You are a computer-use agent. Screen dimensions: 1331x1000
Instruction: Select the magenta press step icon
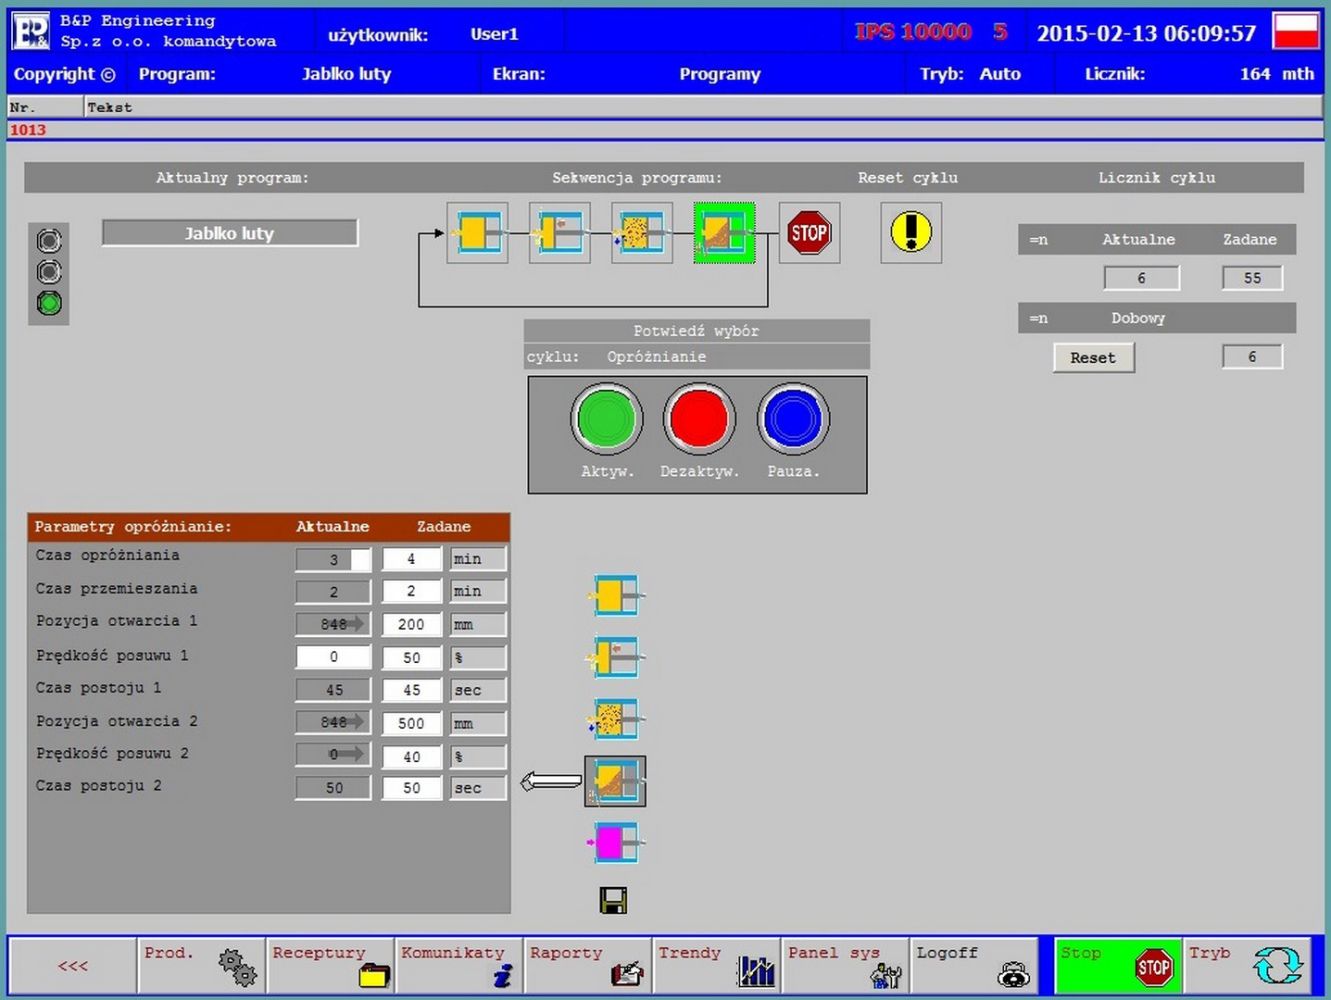[x=614, y=843]
